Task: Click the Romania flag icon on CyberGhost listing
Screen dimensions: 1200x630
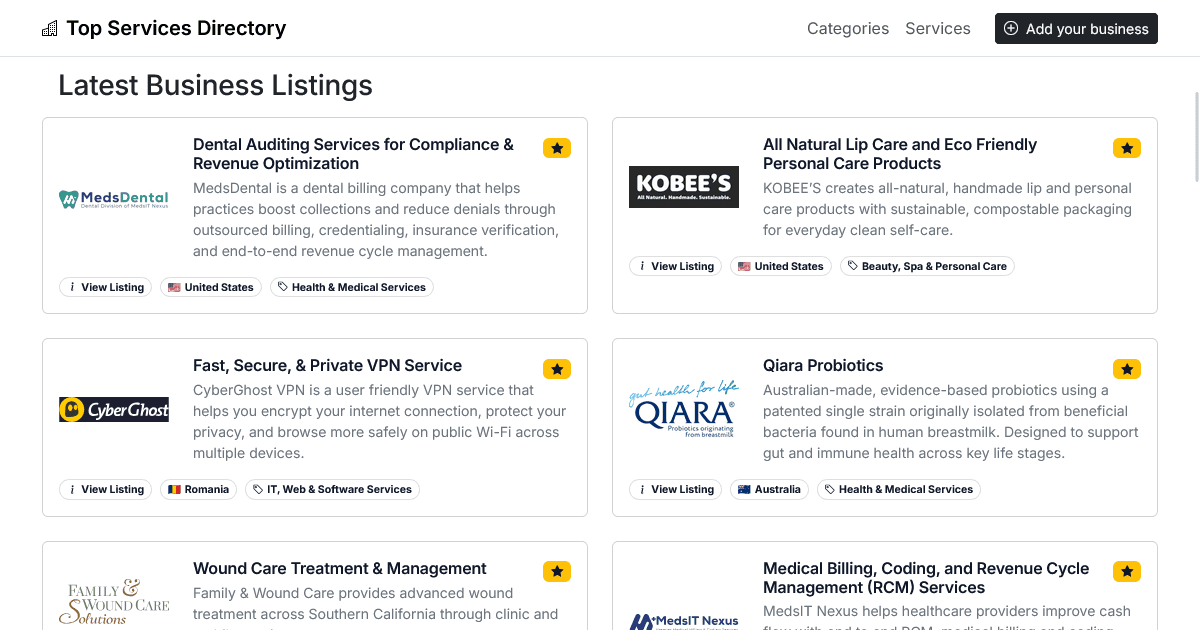Action: [x=174, y=489]
